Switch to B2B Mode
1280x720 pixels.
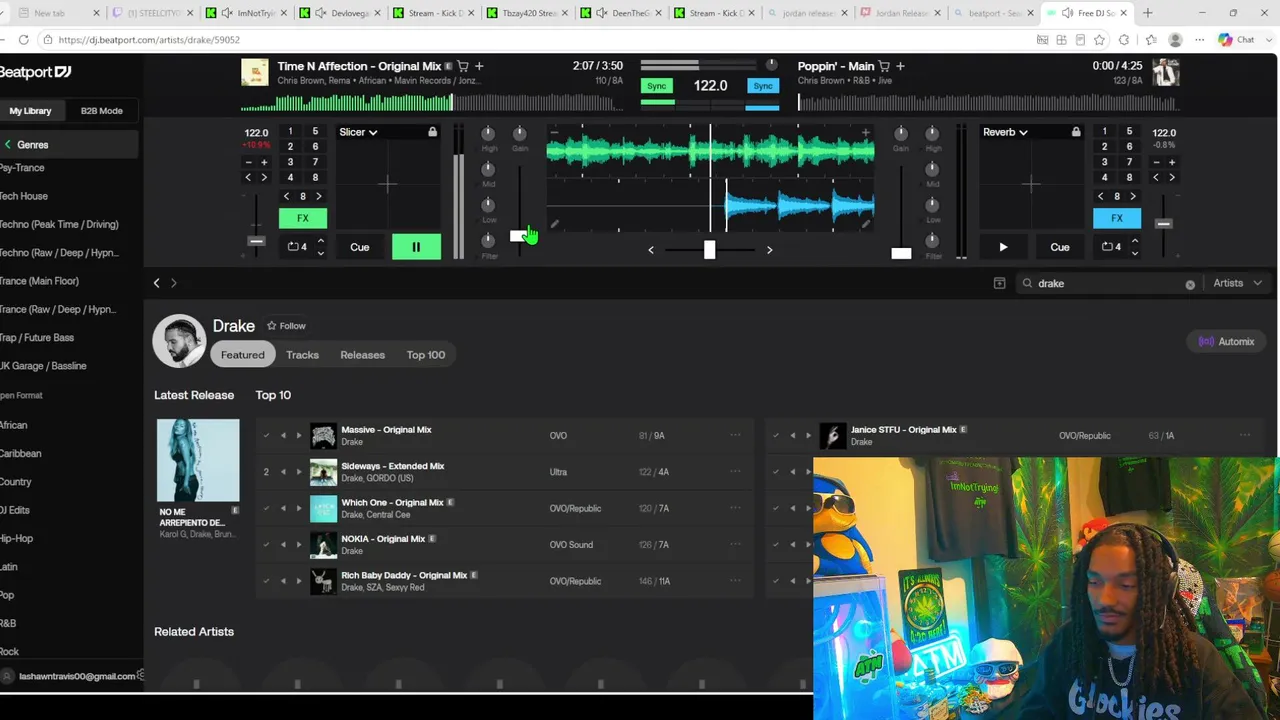click(101, 111)
